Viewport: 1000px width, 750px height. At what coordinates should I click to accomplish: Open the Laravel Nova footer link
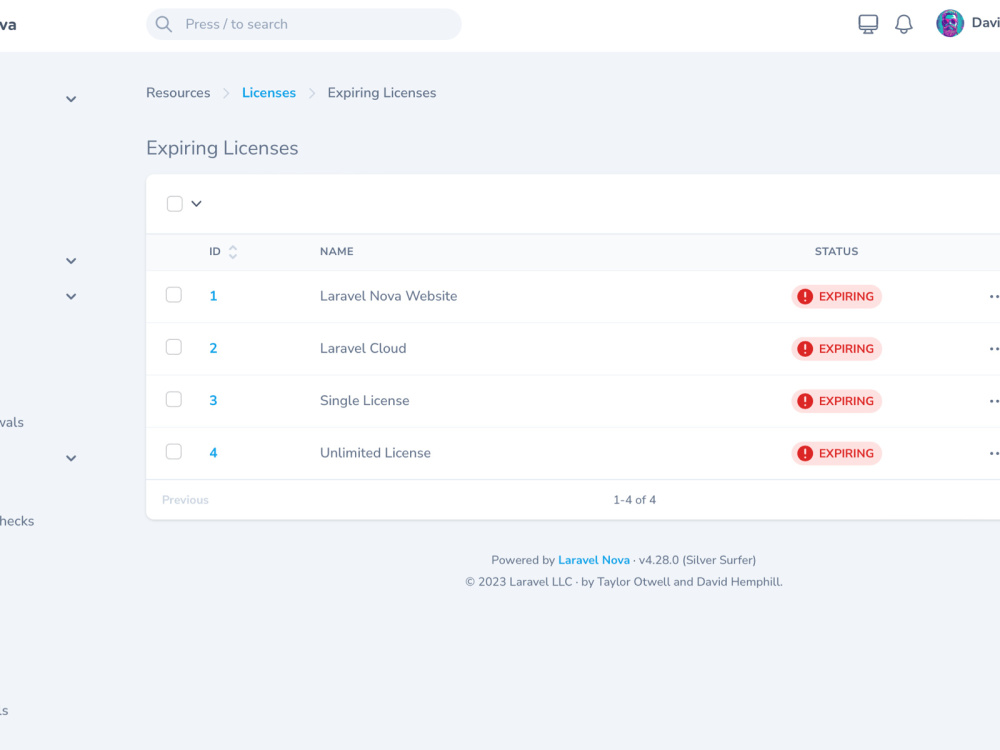(594, 560)
